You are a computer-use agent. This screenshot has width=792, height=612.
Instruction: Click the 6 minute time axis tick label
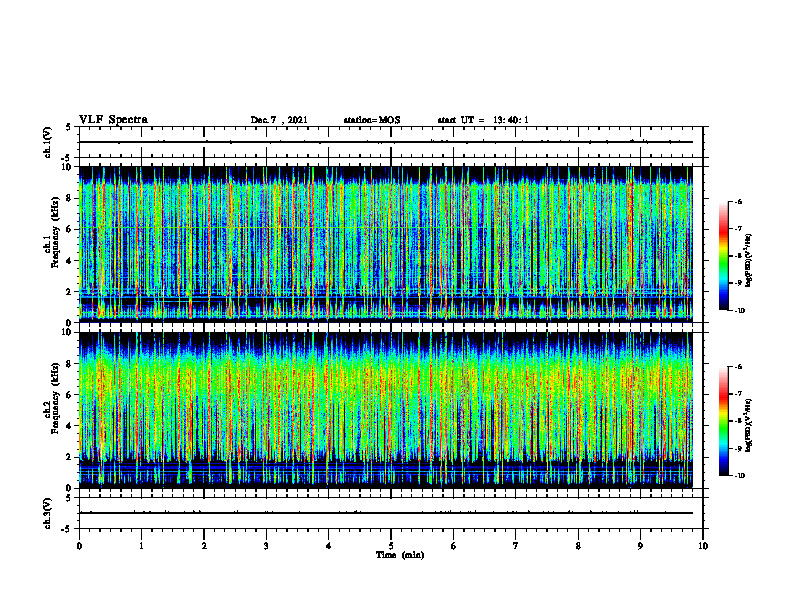click(x=453, y=546)
